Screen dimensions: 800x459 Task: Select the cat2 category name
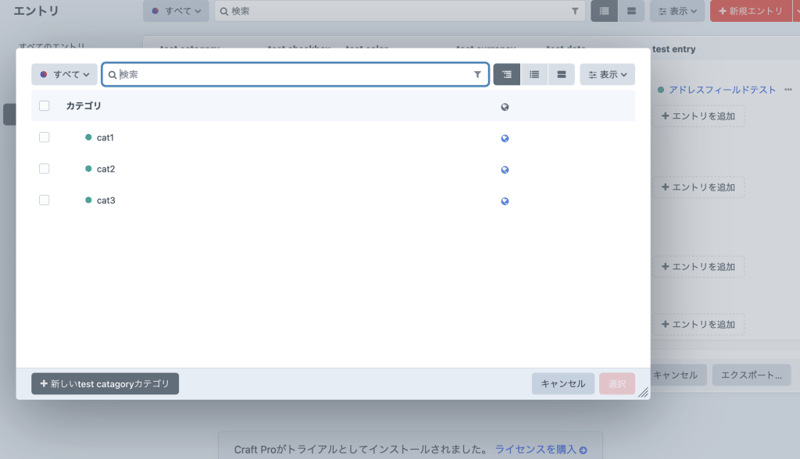pyautogui.click(x=106, y=169)
